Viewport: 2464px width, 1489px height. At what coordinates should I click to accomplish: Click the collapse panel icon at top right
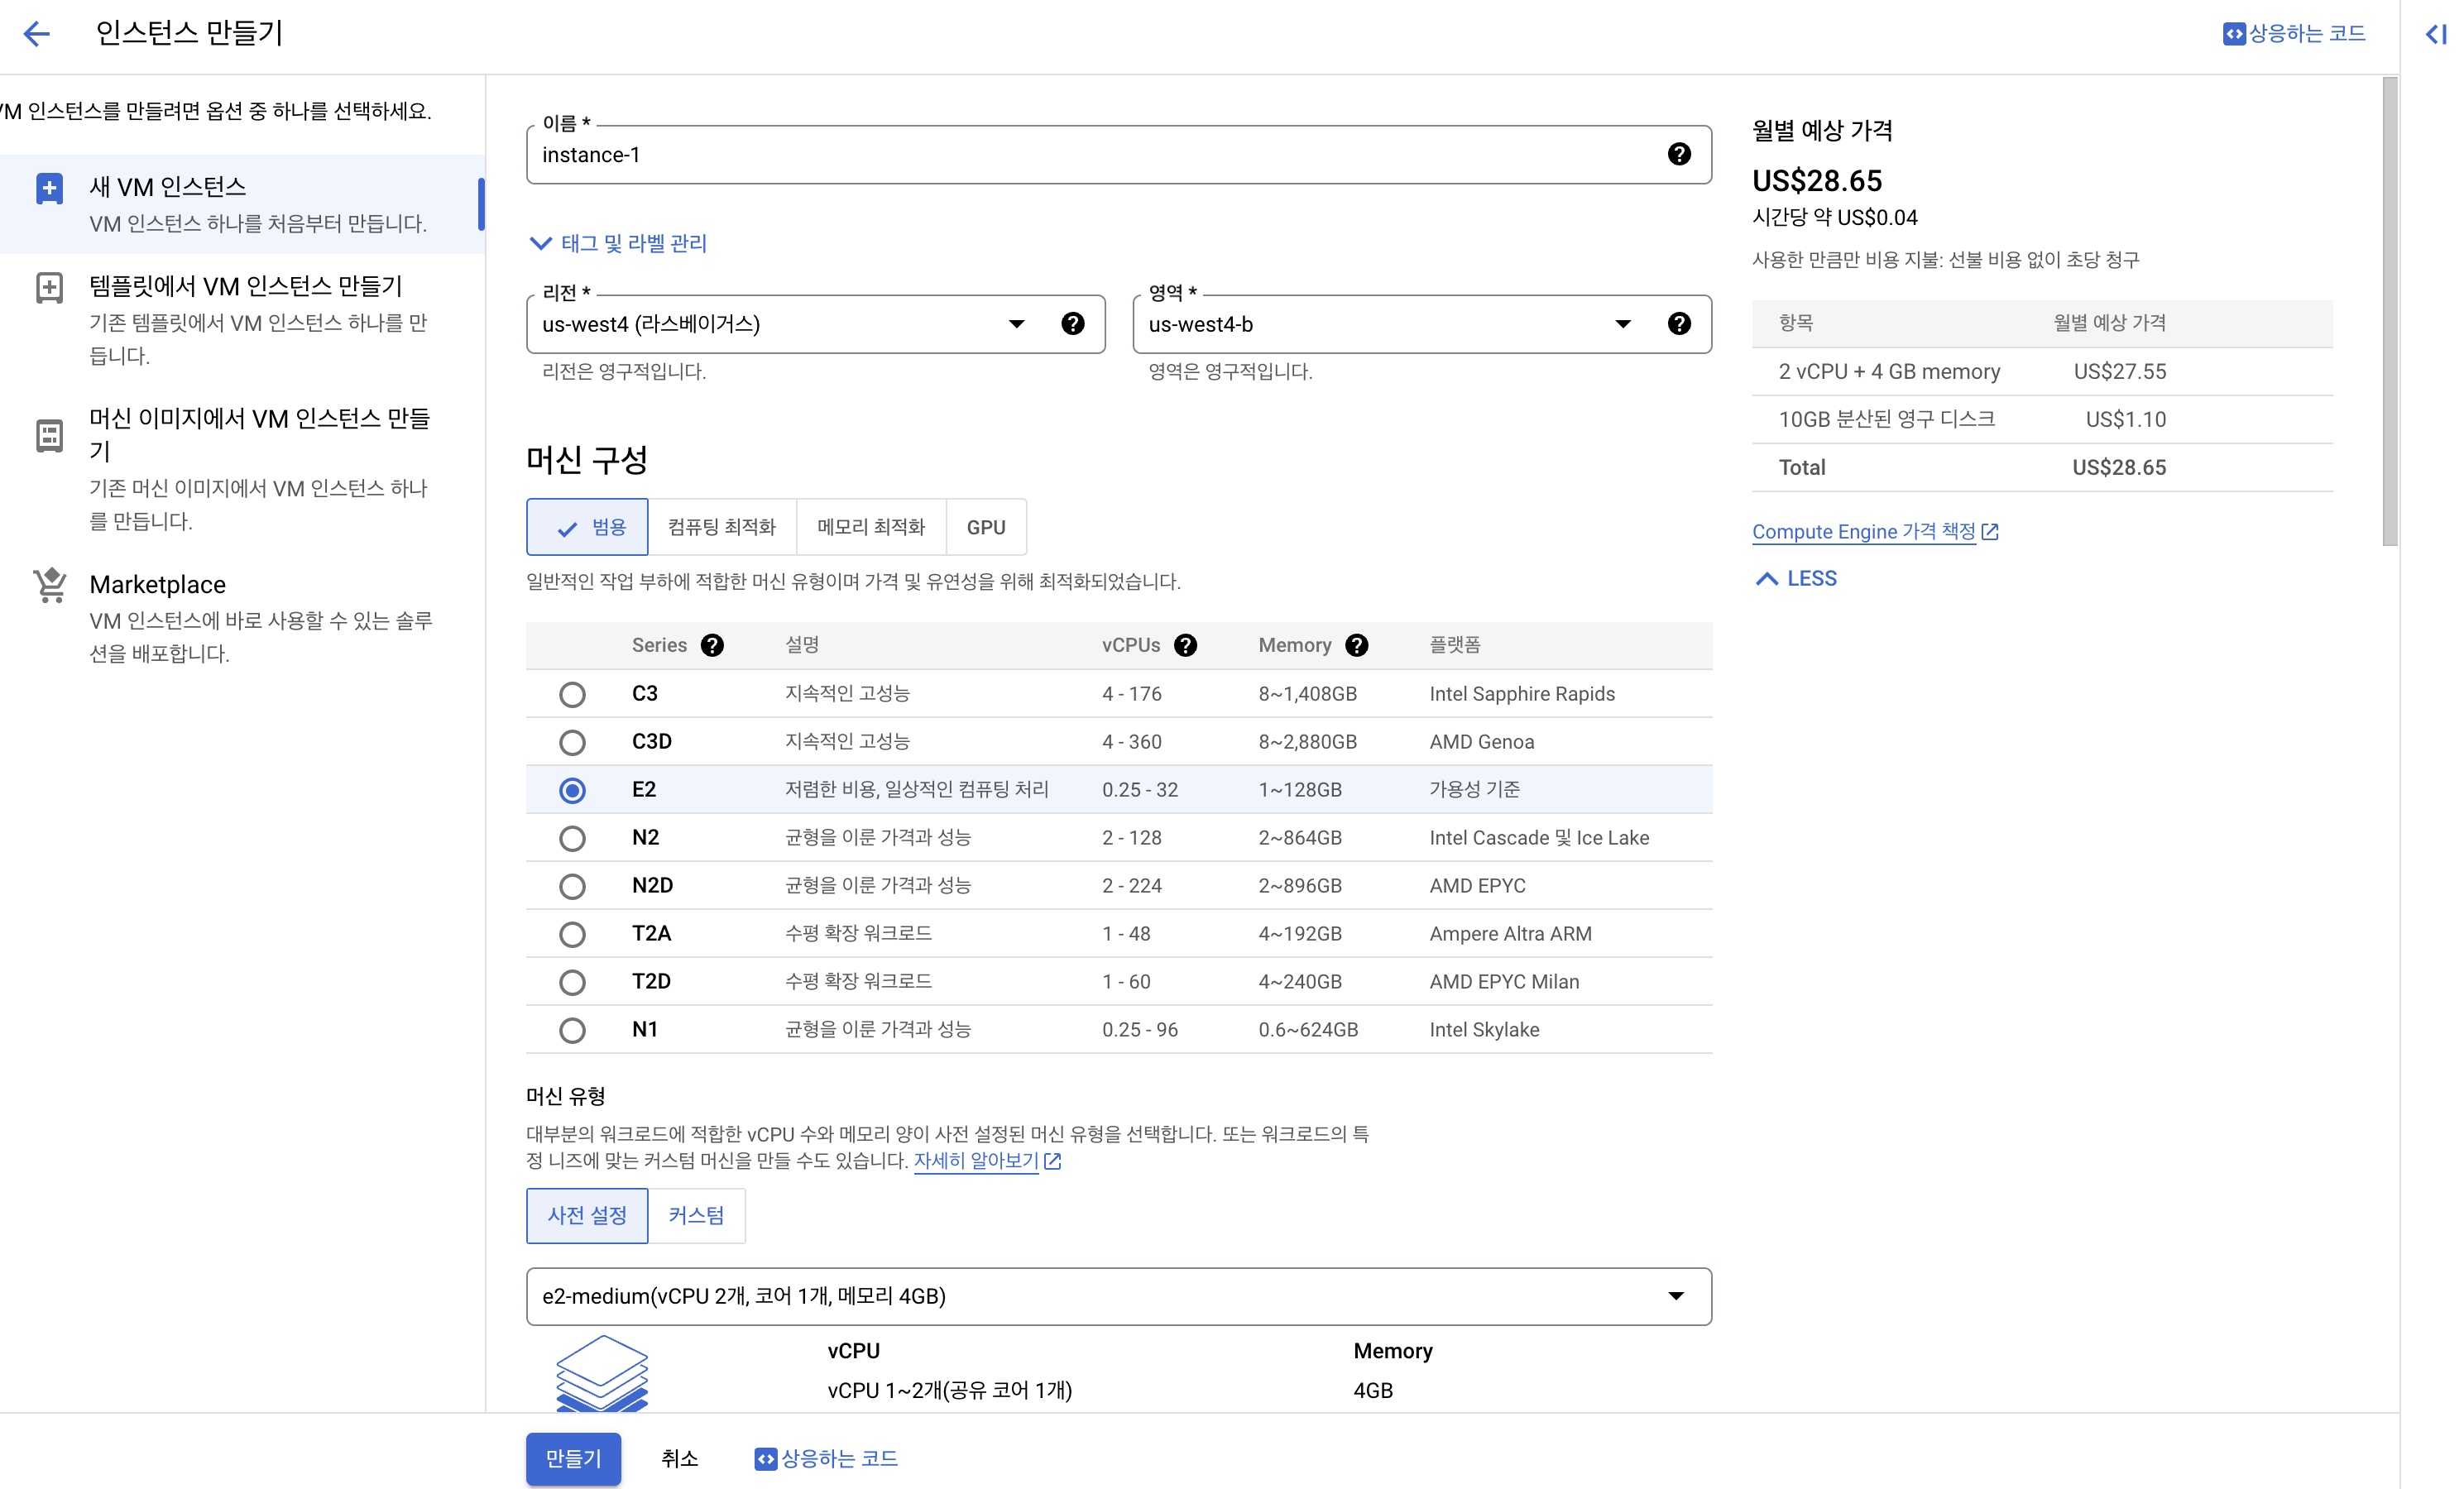(x=2435, y=34)
